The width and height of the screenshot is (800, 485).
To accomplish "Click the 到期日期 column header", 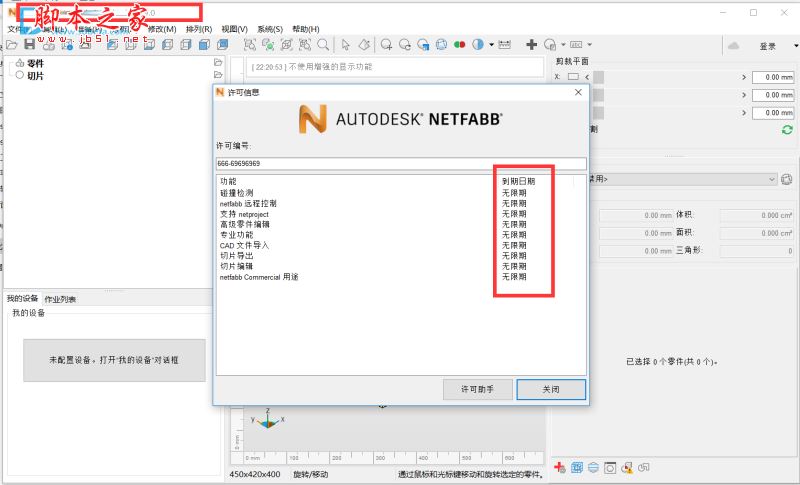I will point(518,181).
